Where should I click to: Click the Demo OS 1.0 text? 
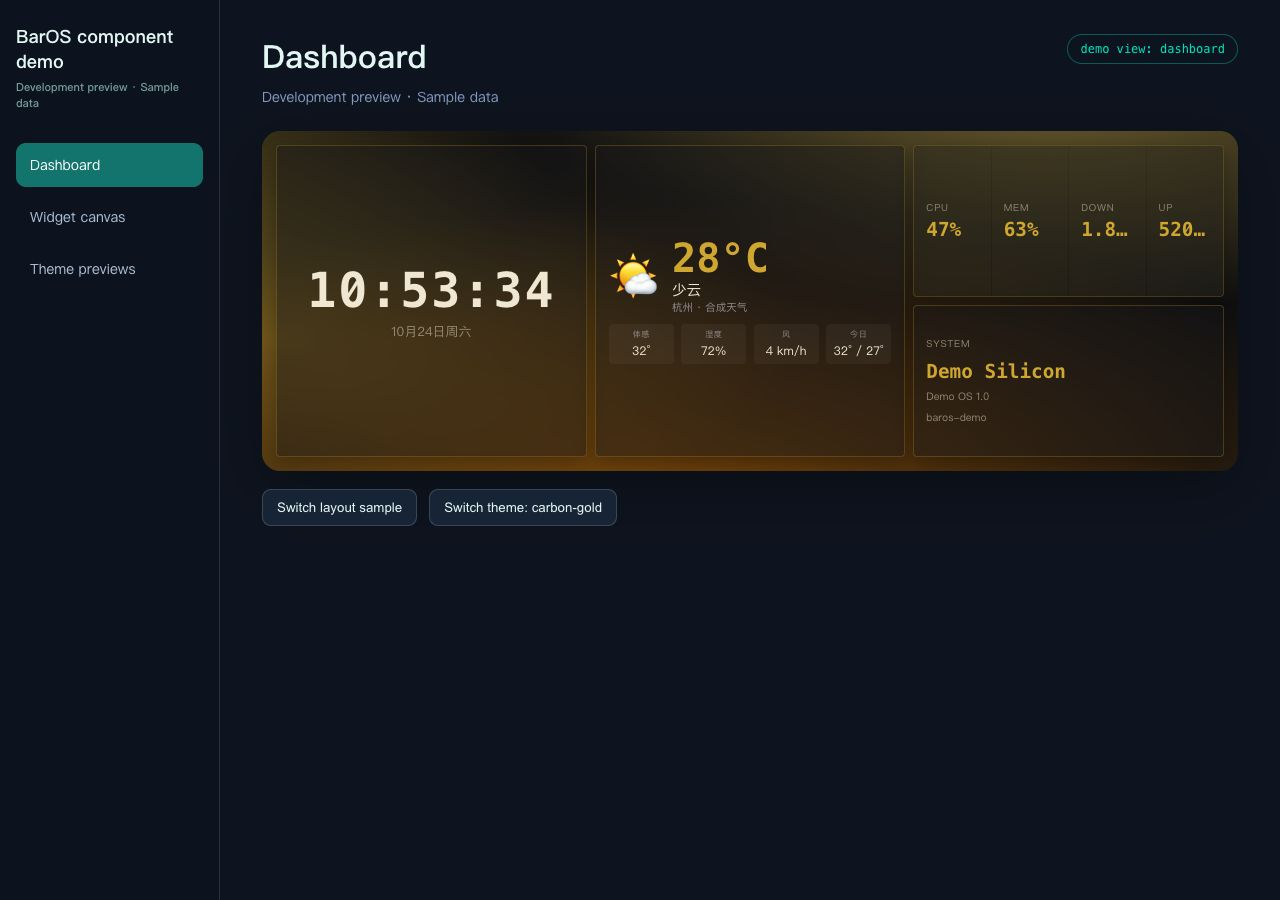957,397
